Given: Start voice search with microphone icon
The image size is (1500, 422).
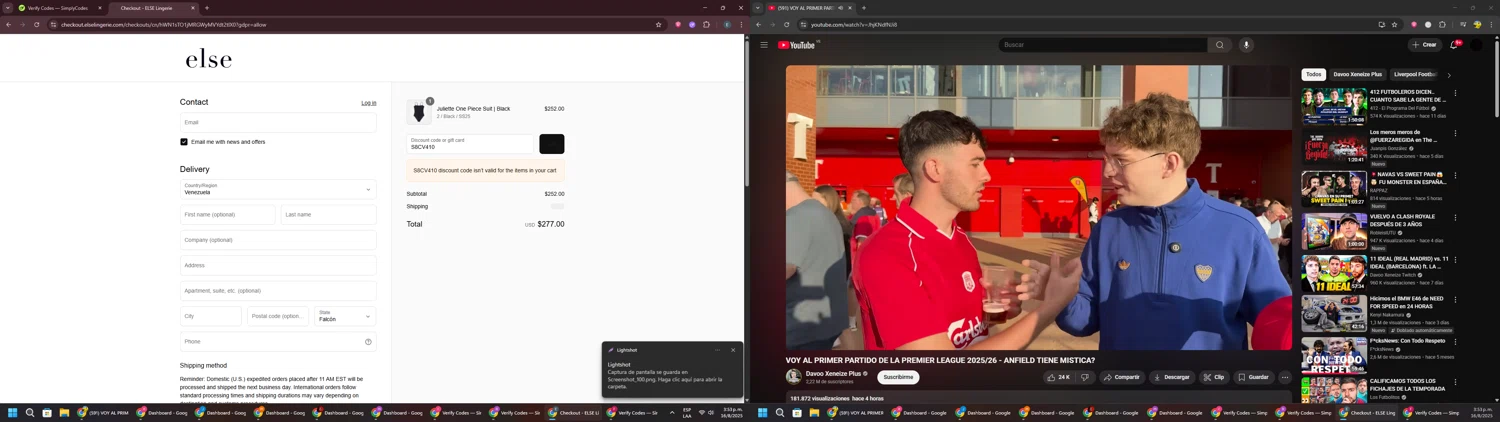Looking at the screenshot, I should pyautogui.click(x=1246, y=45).
